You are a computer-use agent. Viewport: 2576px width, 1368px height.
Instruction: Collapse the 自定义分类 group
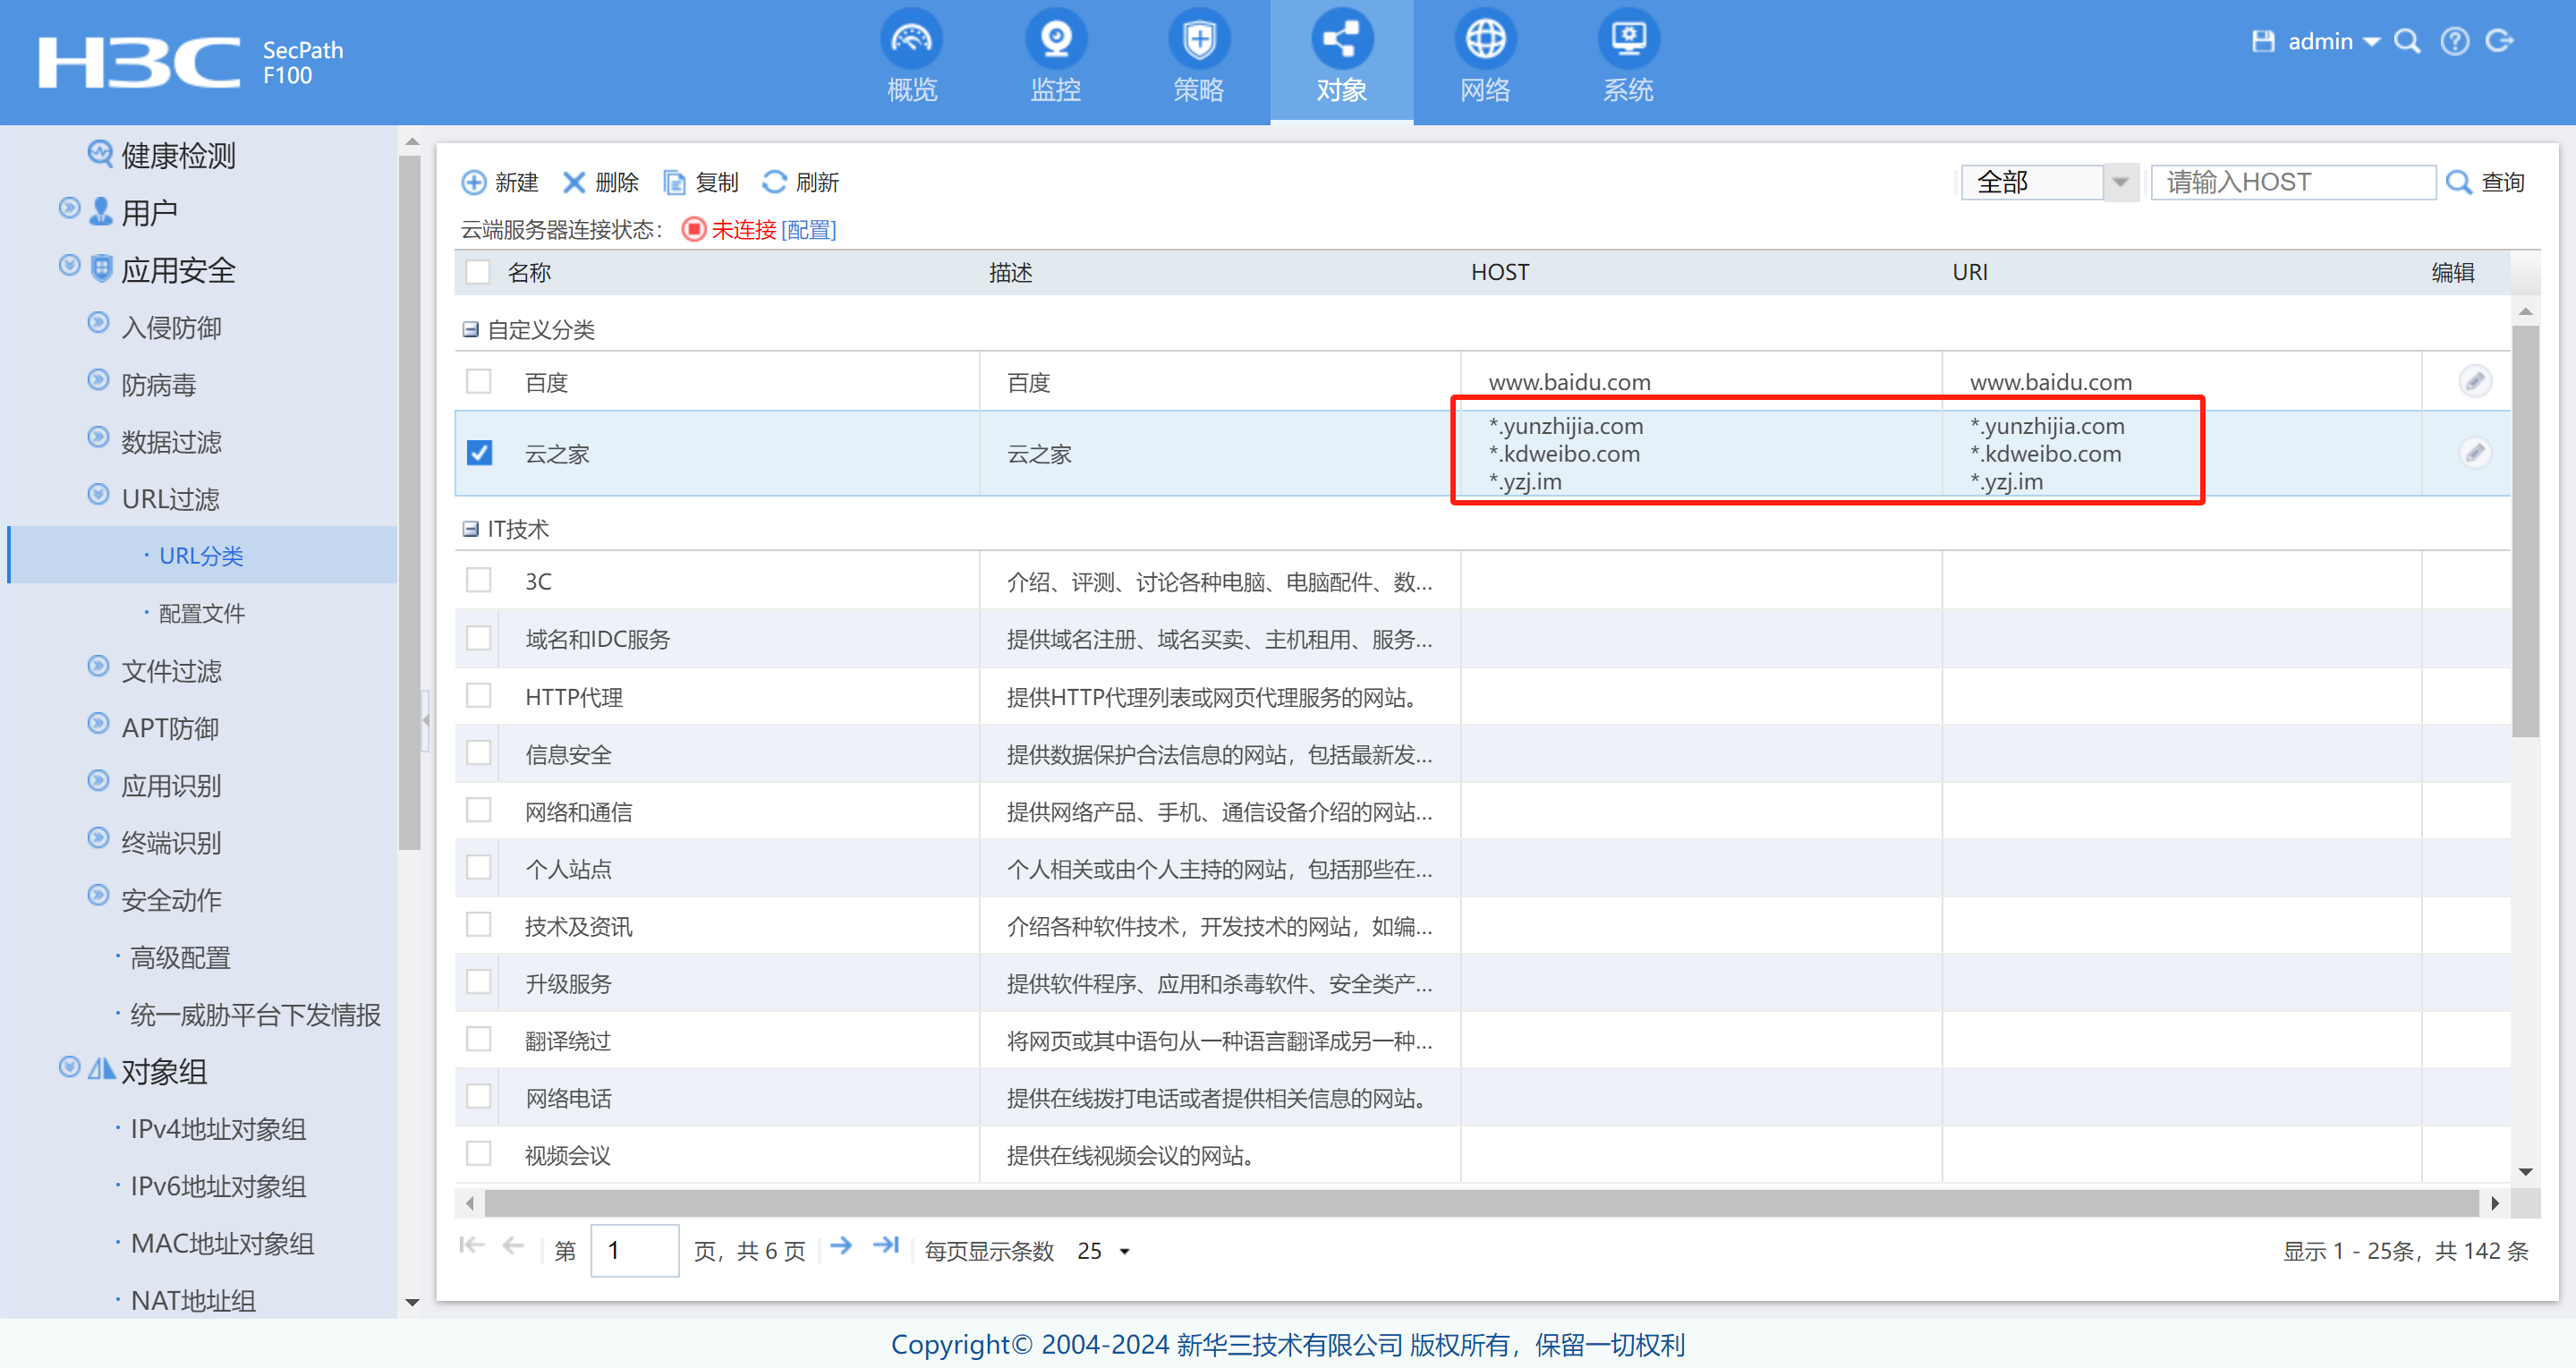pos(470,329)
